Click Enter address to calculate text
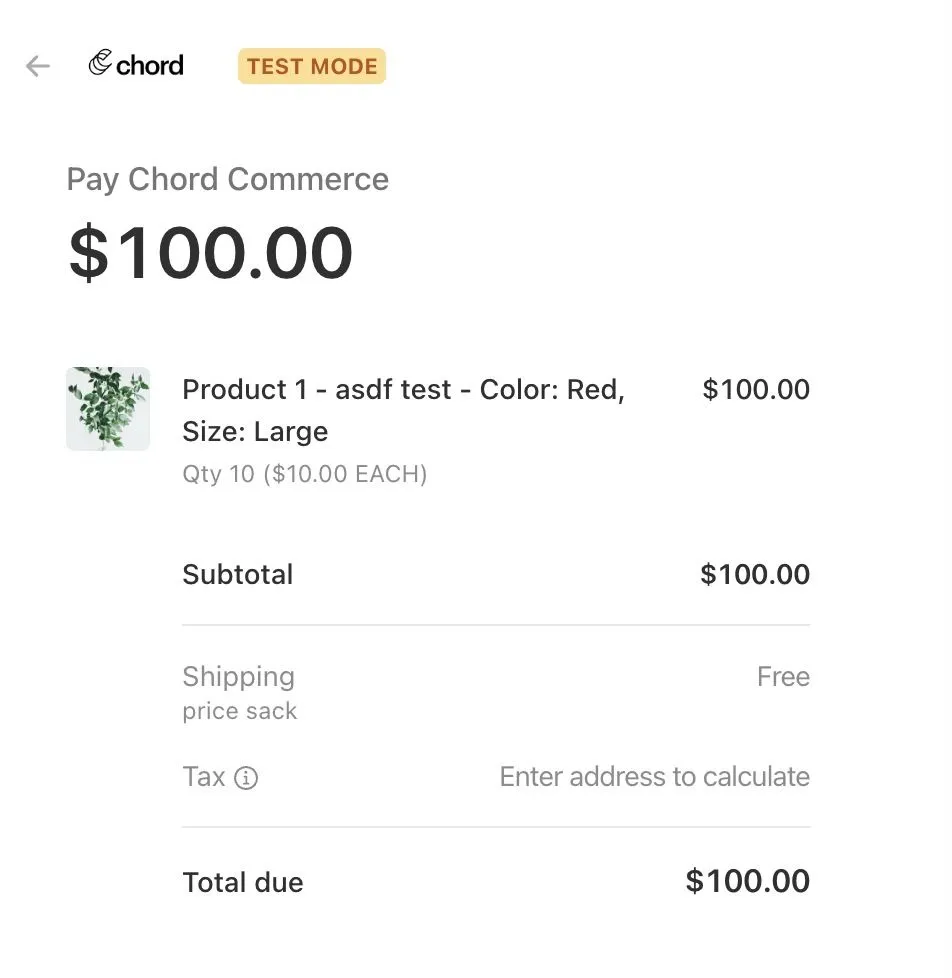952x978 pixels. pos(655,777)
